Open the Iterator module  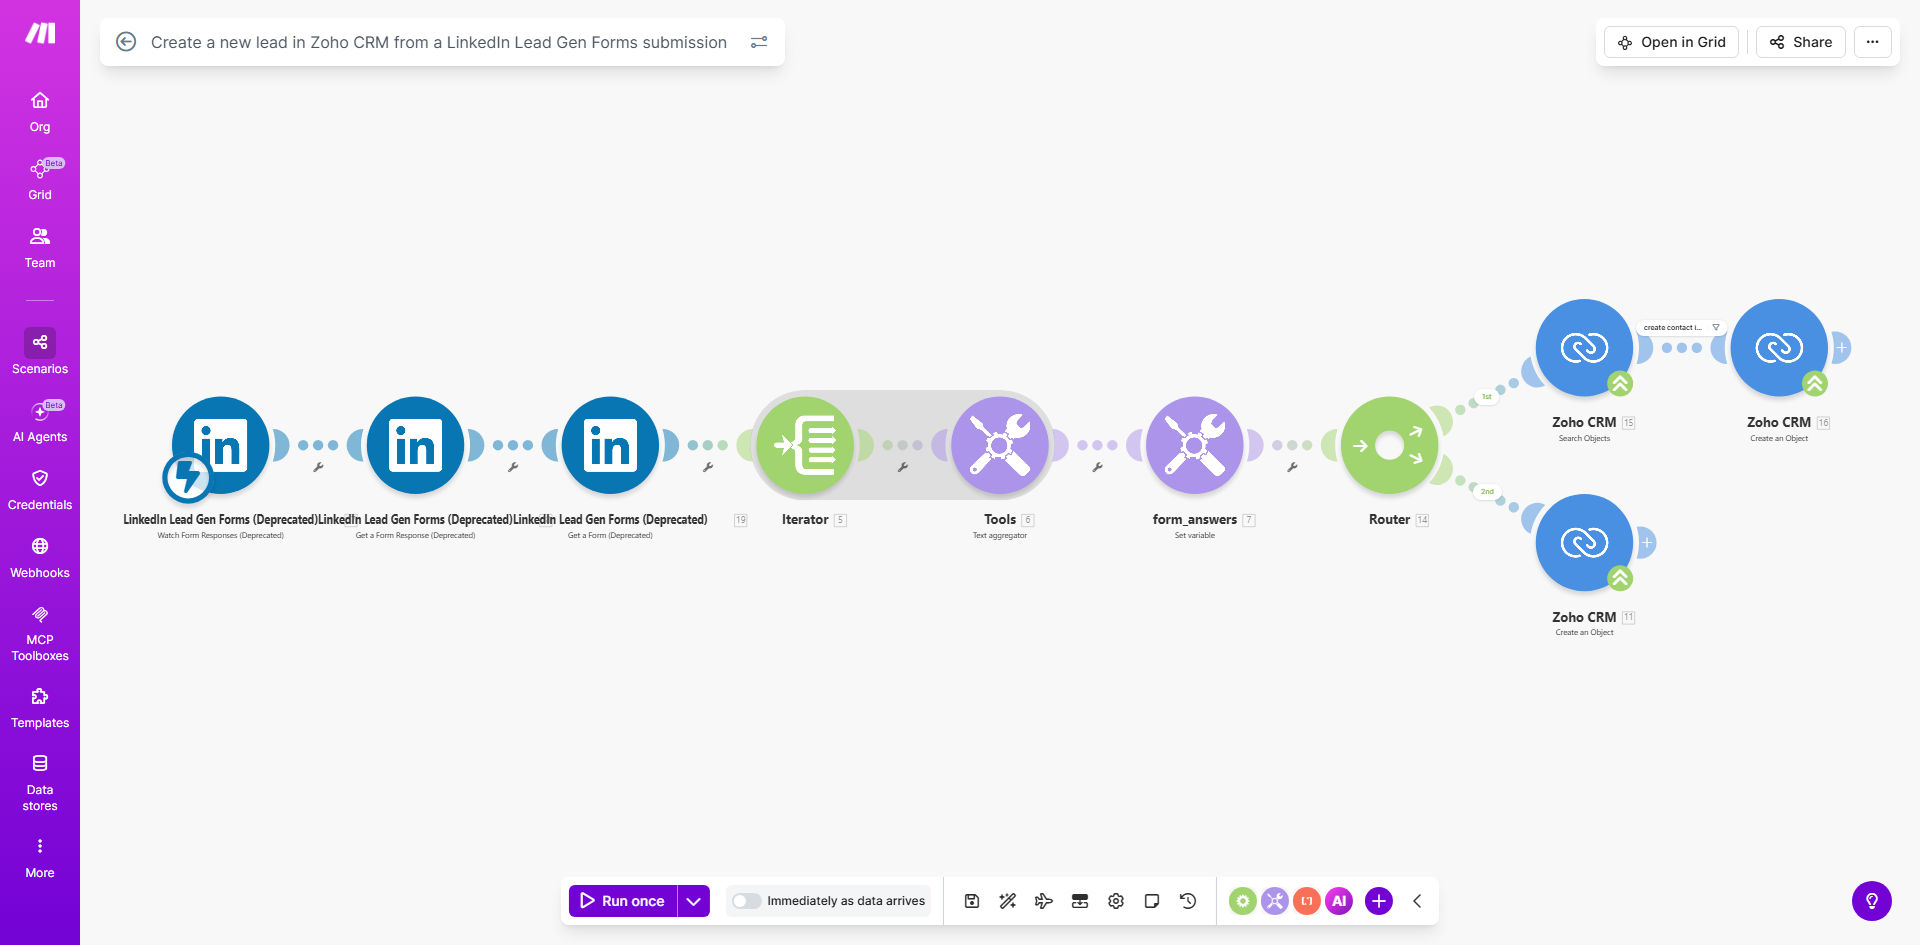click(806, 445)
